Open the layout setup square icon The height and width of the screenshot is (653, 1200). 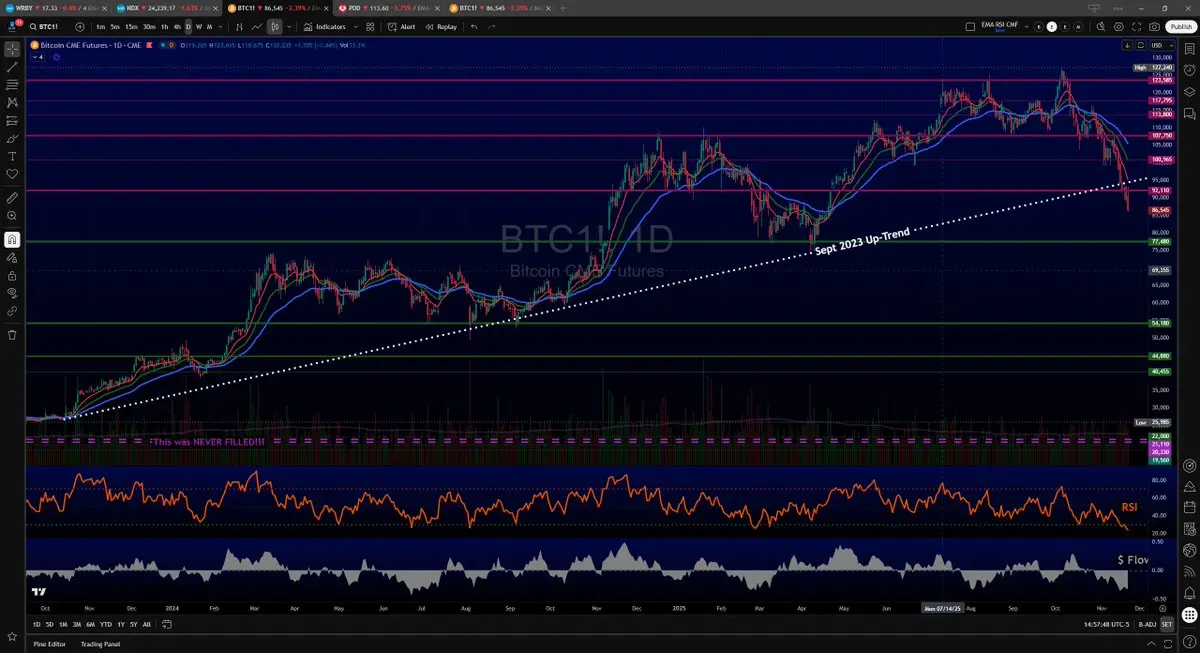click(x=970, y=27)
